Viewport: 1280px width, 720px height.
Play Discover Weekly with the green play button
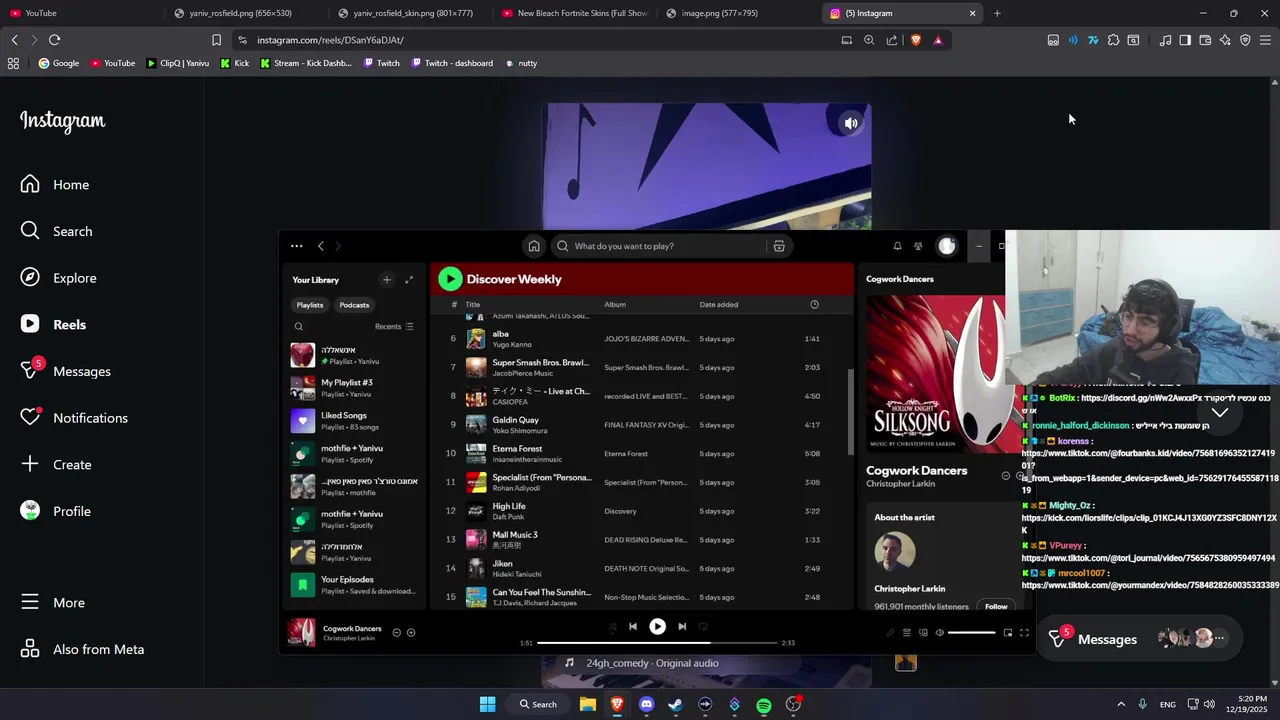pos(450,279)
